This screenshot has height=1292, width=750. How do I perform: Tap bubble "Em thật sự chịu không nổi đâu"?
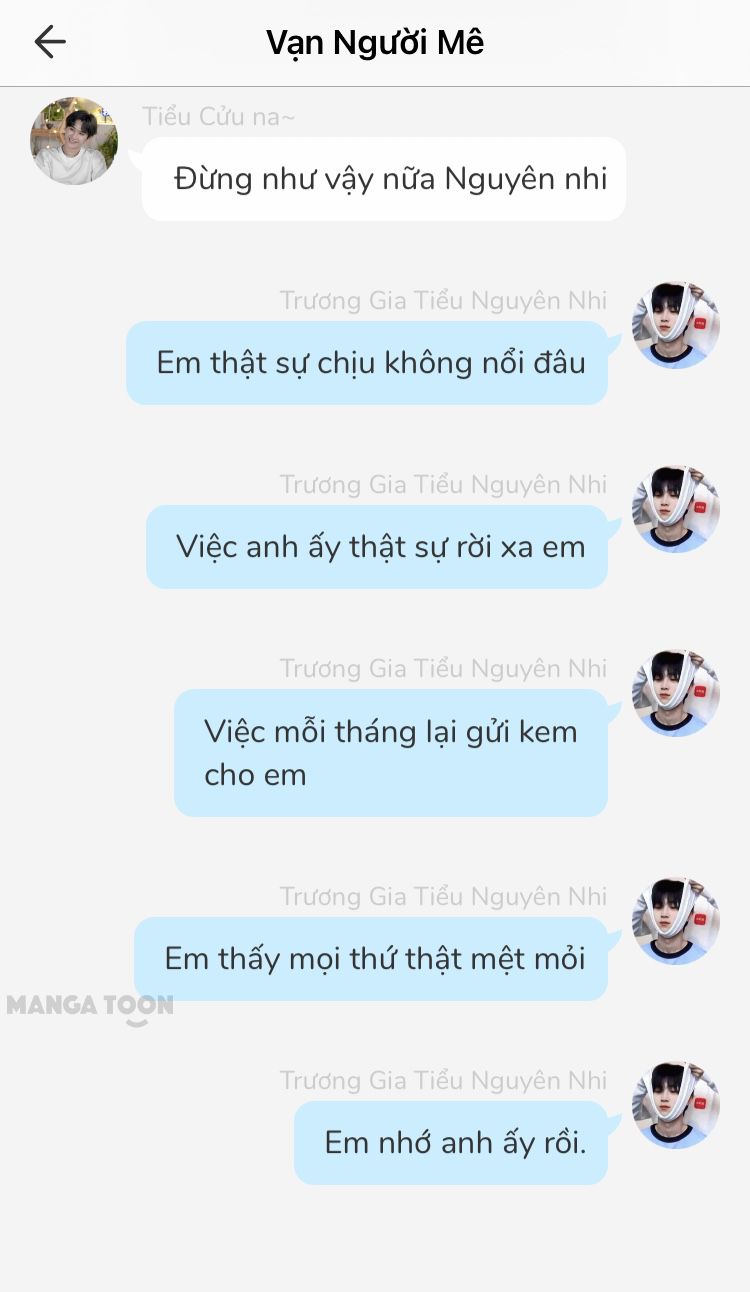click(x=367, y=363)
